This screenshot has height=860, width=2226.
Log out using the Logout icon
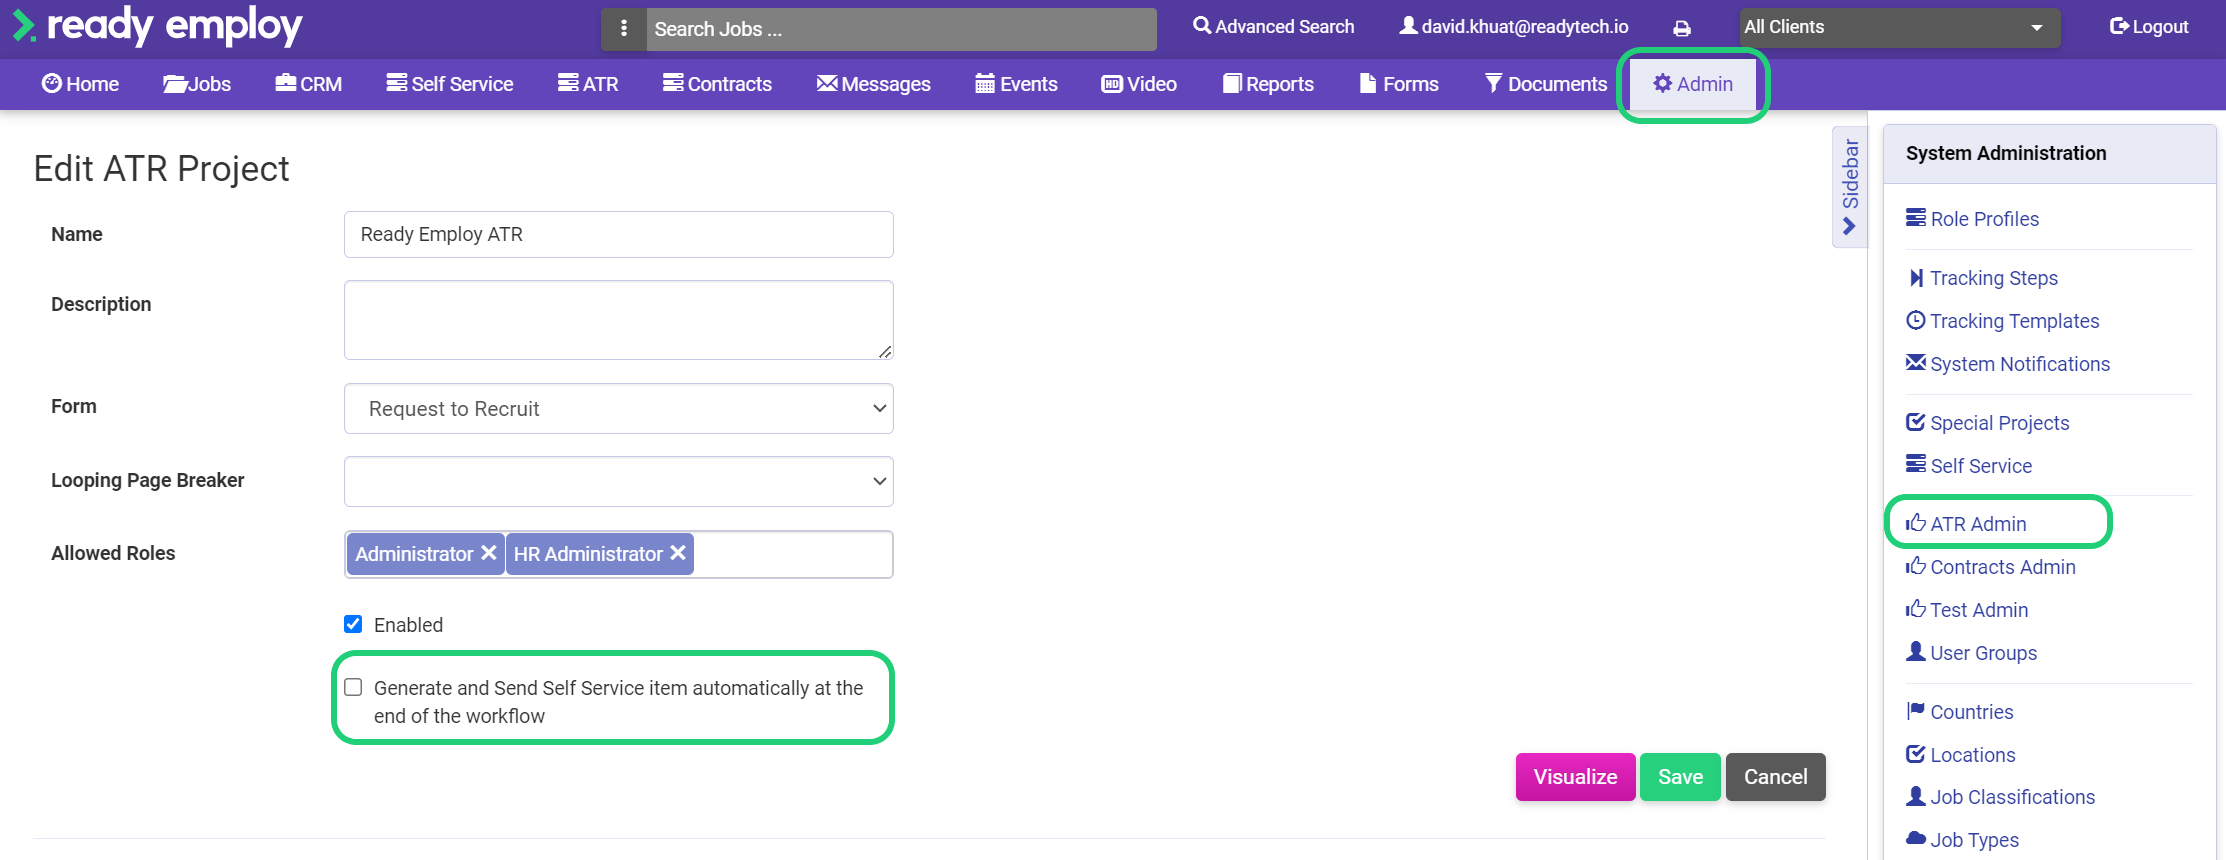(2148, 27)
